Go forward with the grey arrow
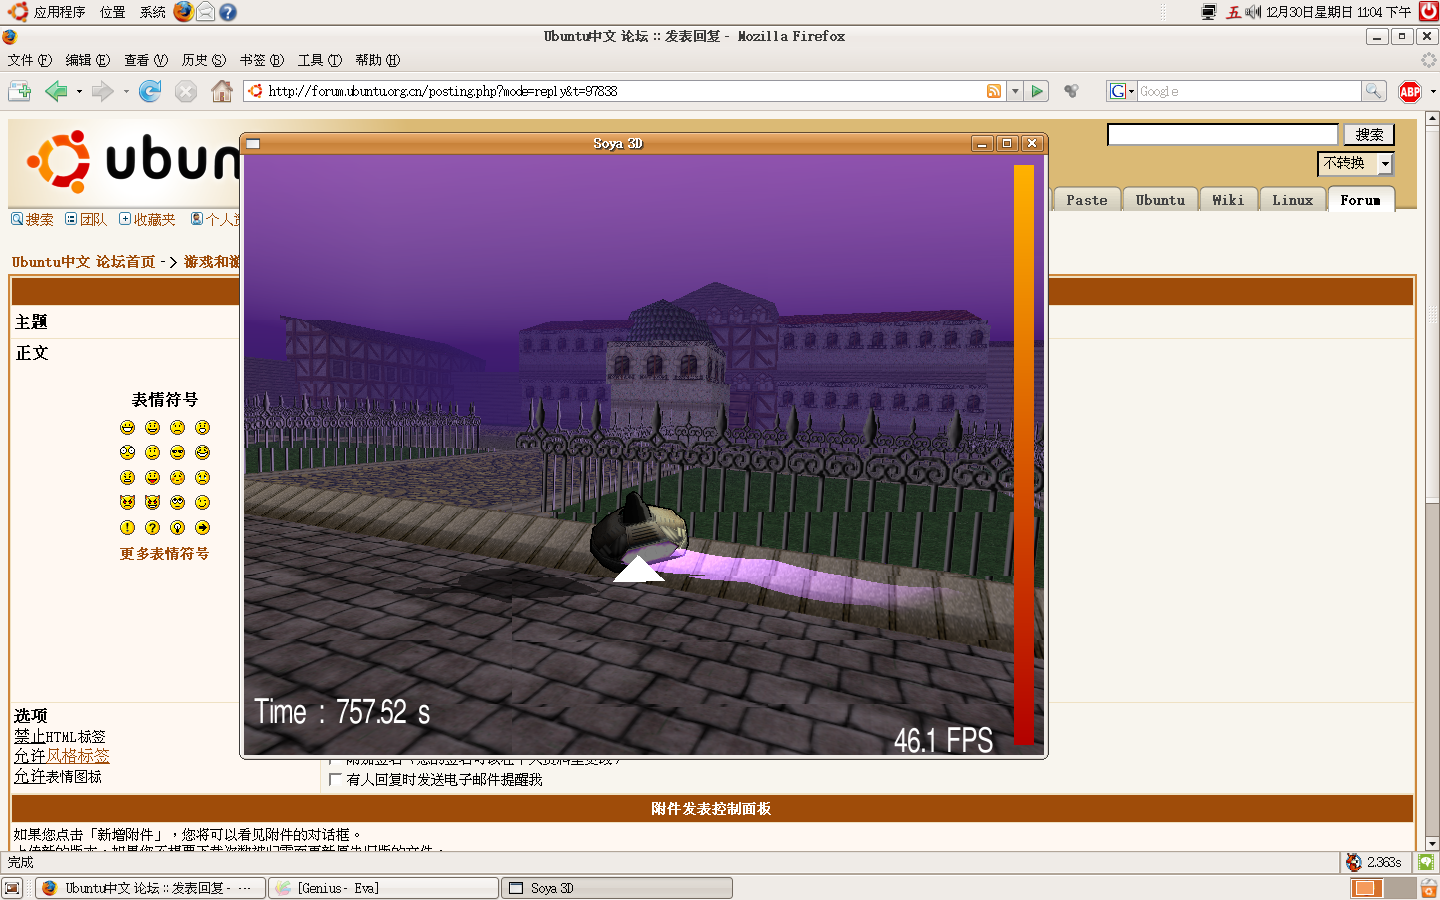Screen dimensions: 1440x900 click(x=102, y=91)
